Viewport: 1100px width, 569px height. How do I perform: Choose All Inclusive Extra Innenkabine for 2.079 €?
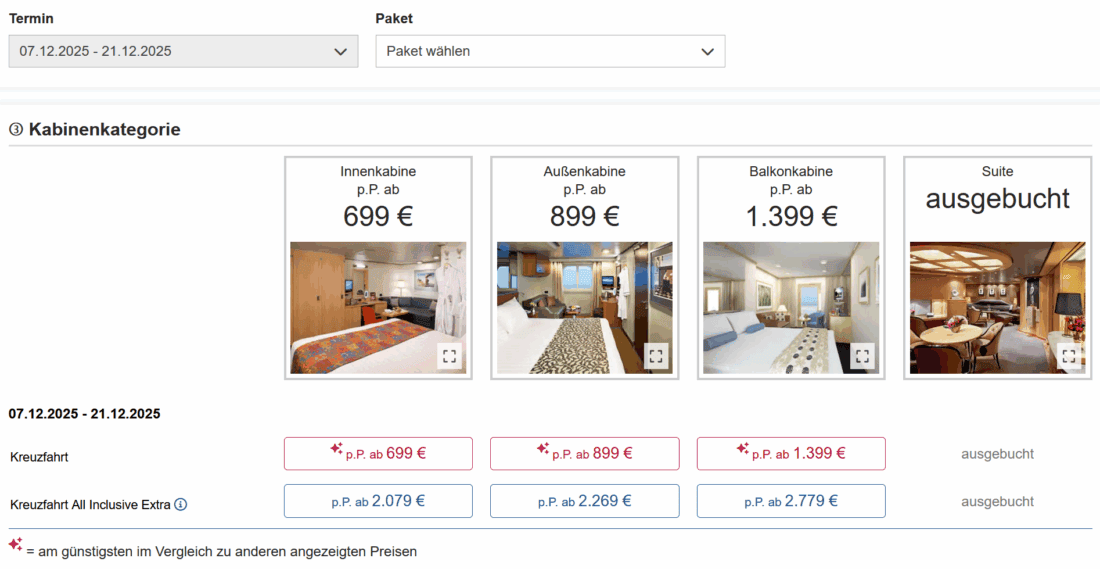pyautogui.click(x=378, y=501)
